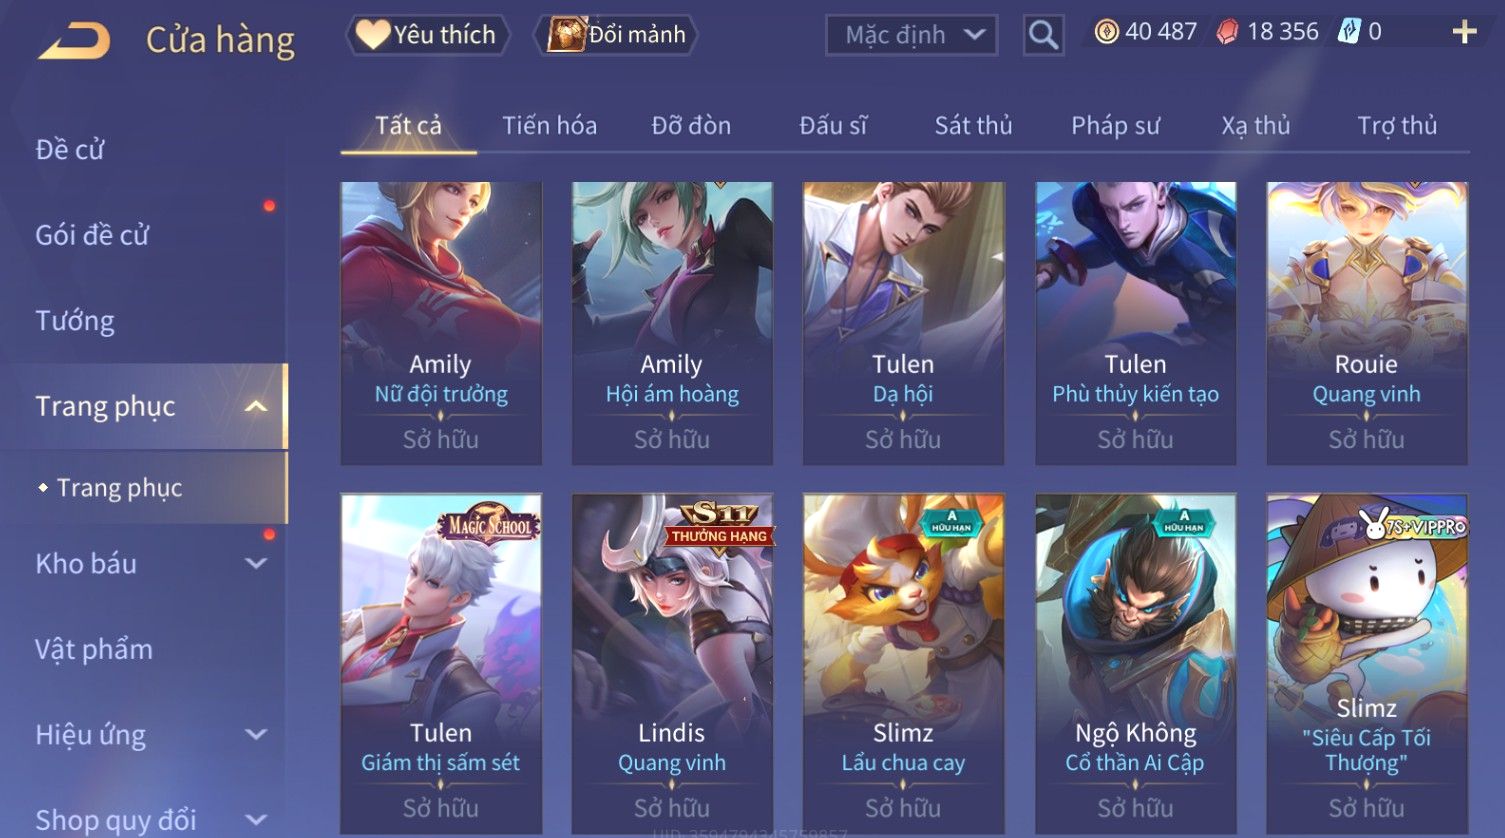Switch to the Pháp sư tab
The width and height of the screenshot is (1505, 838).
1115,126
